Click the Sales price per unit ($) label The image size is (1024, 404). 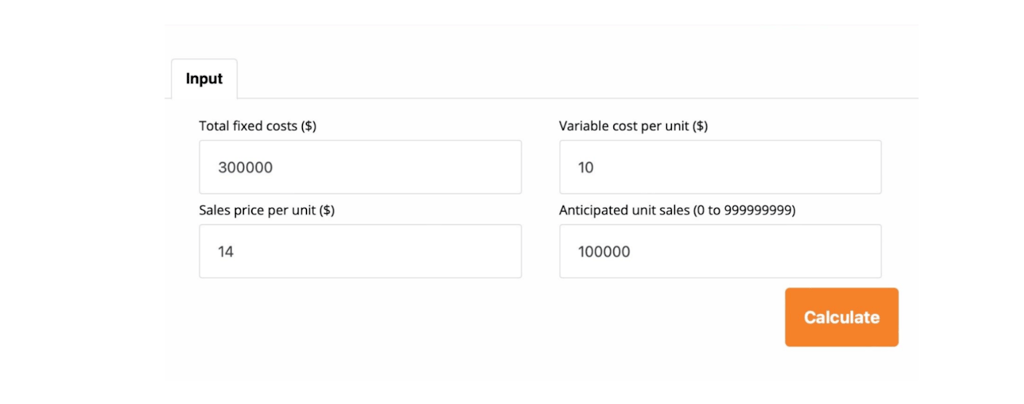click(267, 210)
